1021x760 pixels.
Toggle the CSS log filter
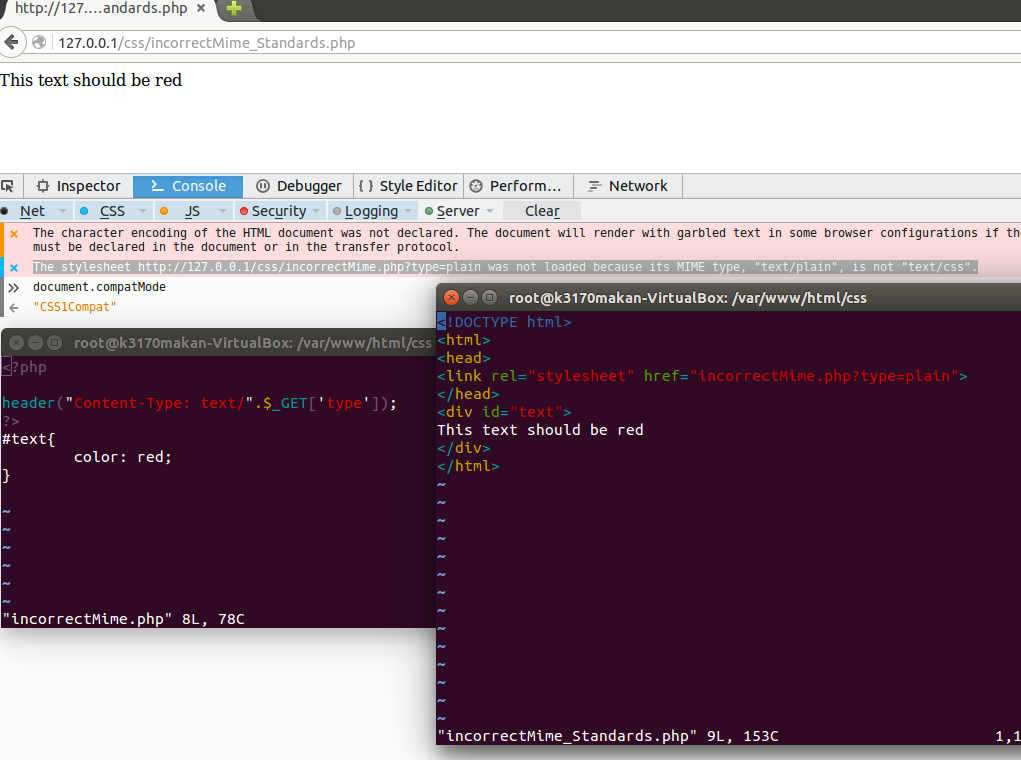[110, 211]
